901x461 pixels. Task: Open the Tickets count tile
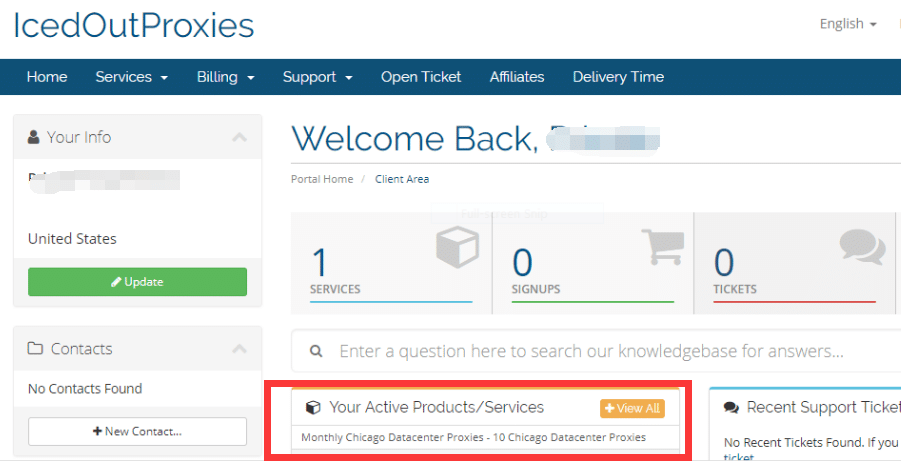(x=795, y=263)
